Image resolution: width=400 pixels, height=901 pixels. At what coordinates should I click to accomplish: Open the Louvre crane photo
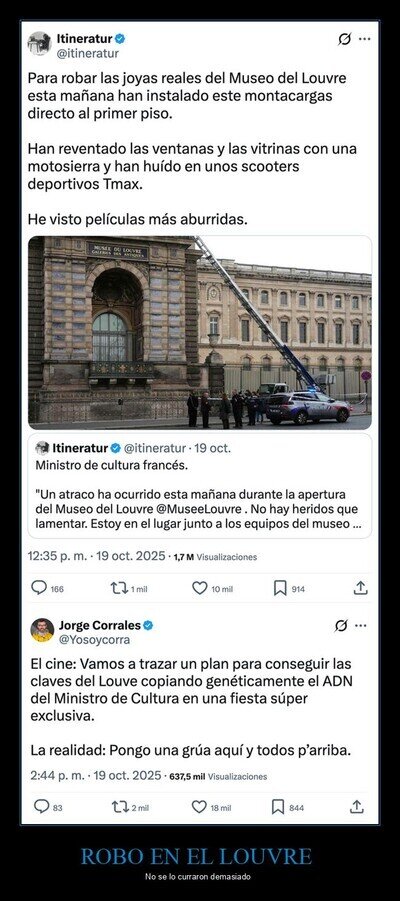click(199, 332)
